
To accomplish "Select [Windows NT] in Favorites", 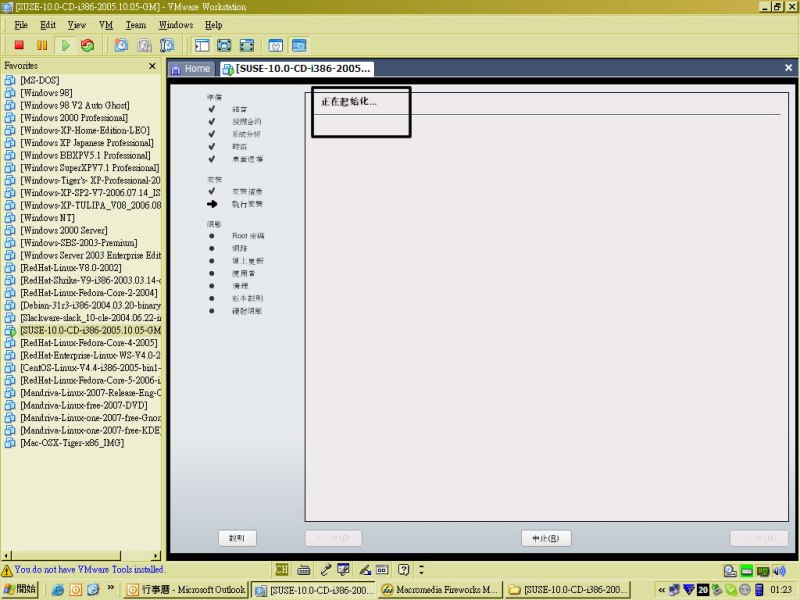I will (x=47, y=218).
